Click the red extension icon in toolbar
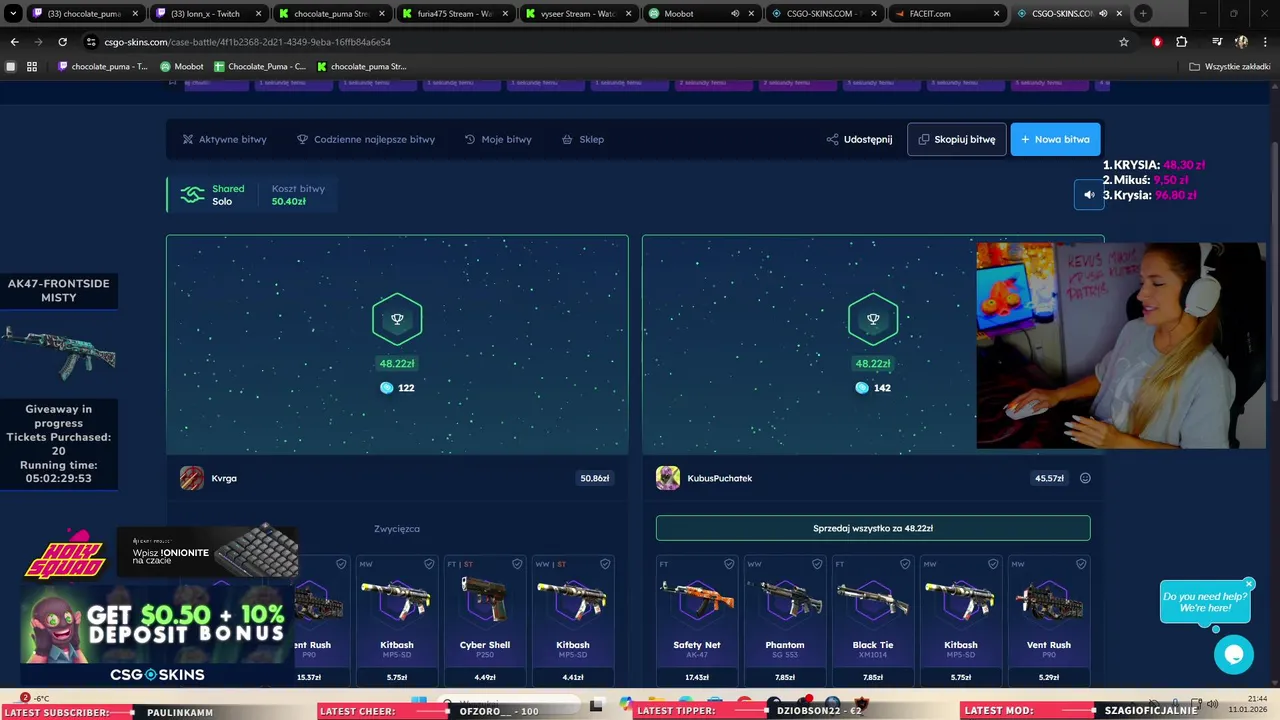Viewport: 1280px width, 720px height. coord(1157,42)
